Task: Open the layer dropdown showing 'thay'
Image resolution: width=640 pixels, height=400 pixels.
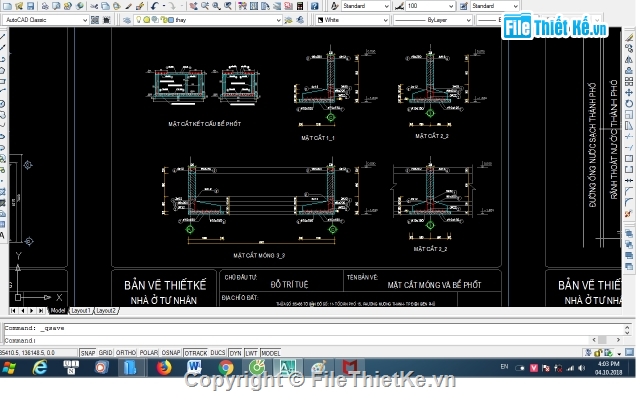Action: pos(207,20)
